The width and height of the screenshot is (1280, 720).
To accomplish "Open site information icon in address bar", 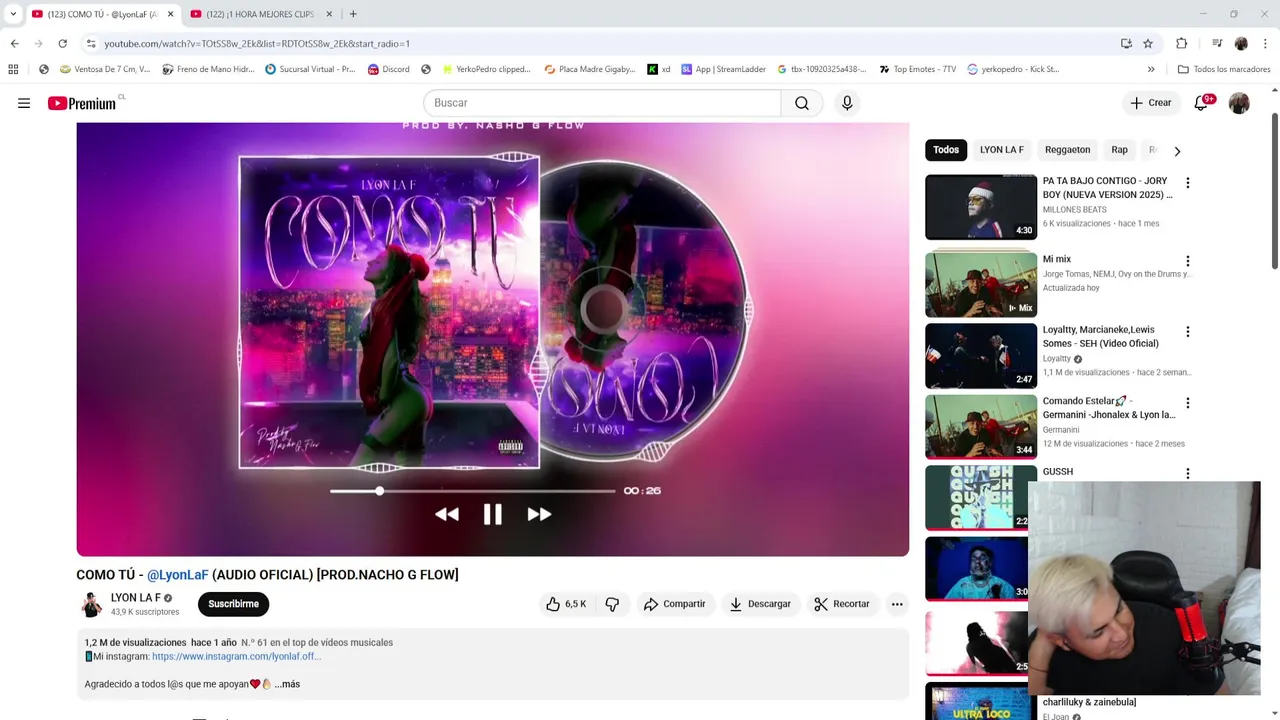I will [91, 43].
